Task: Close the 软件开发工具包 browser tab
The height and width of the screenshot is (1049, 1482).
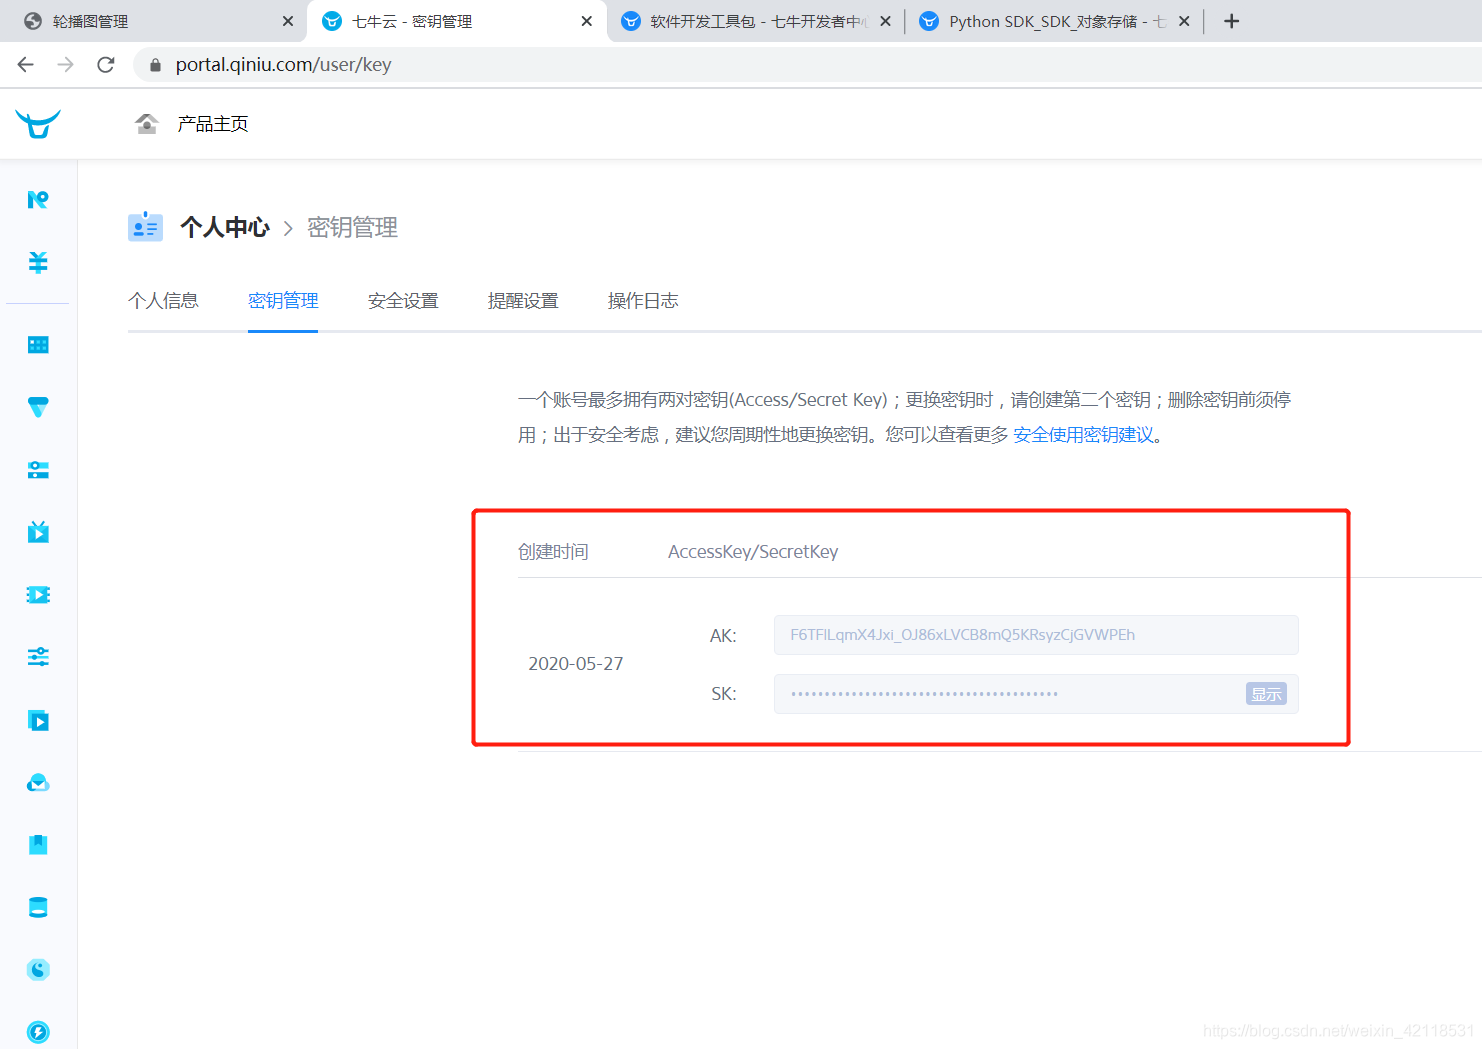Action: click(886, 21)
